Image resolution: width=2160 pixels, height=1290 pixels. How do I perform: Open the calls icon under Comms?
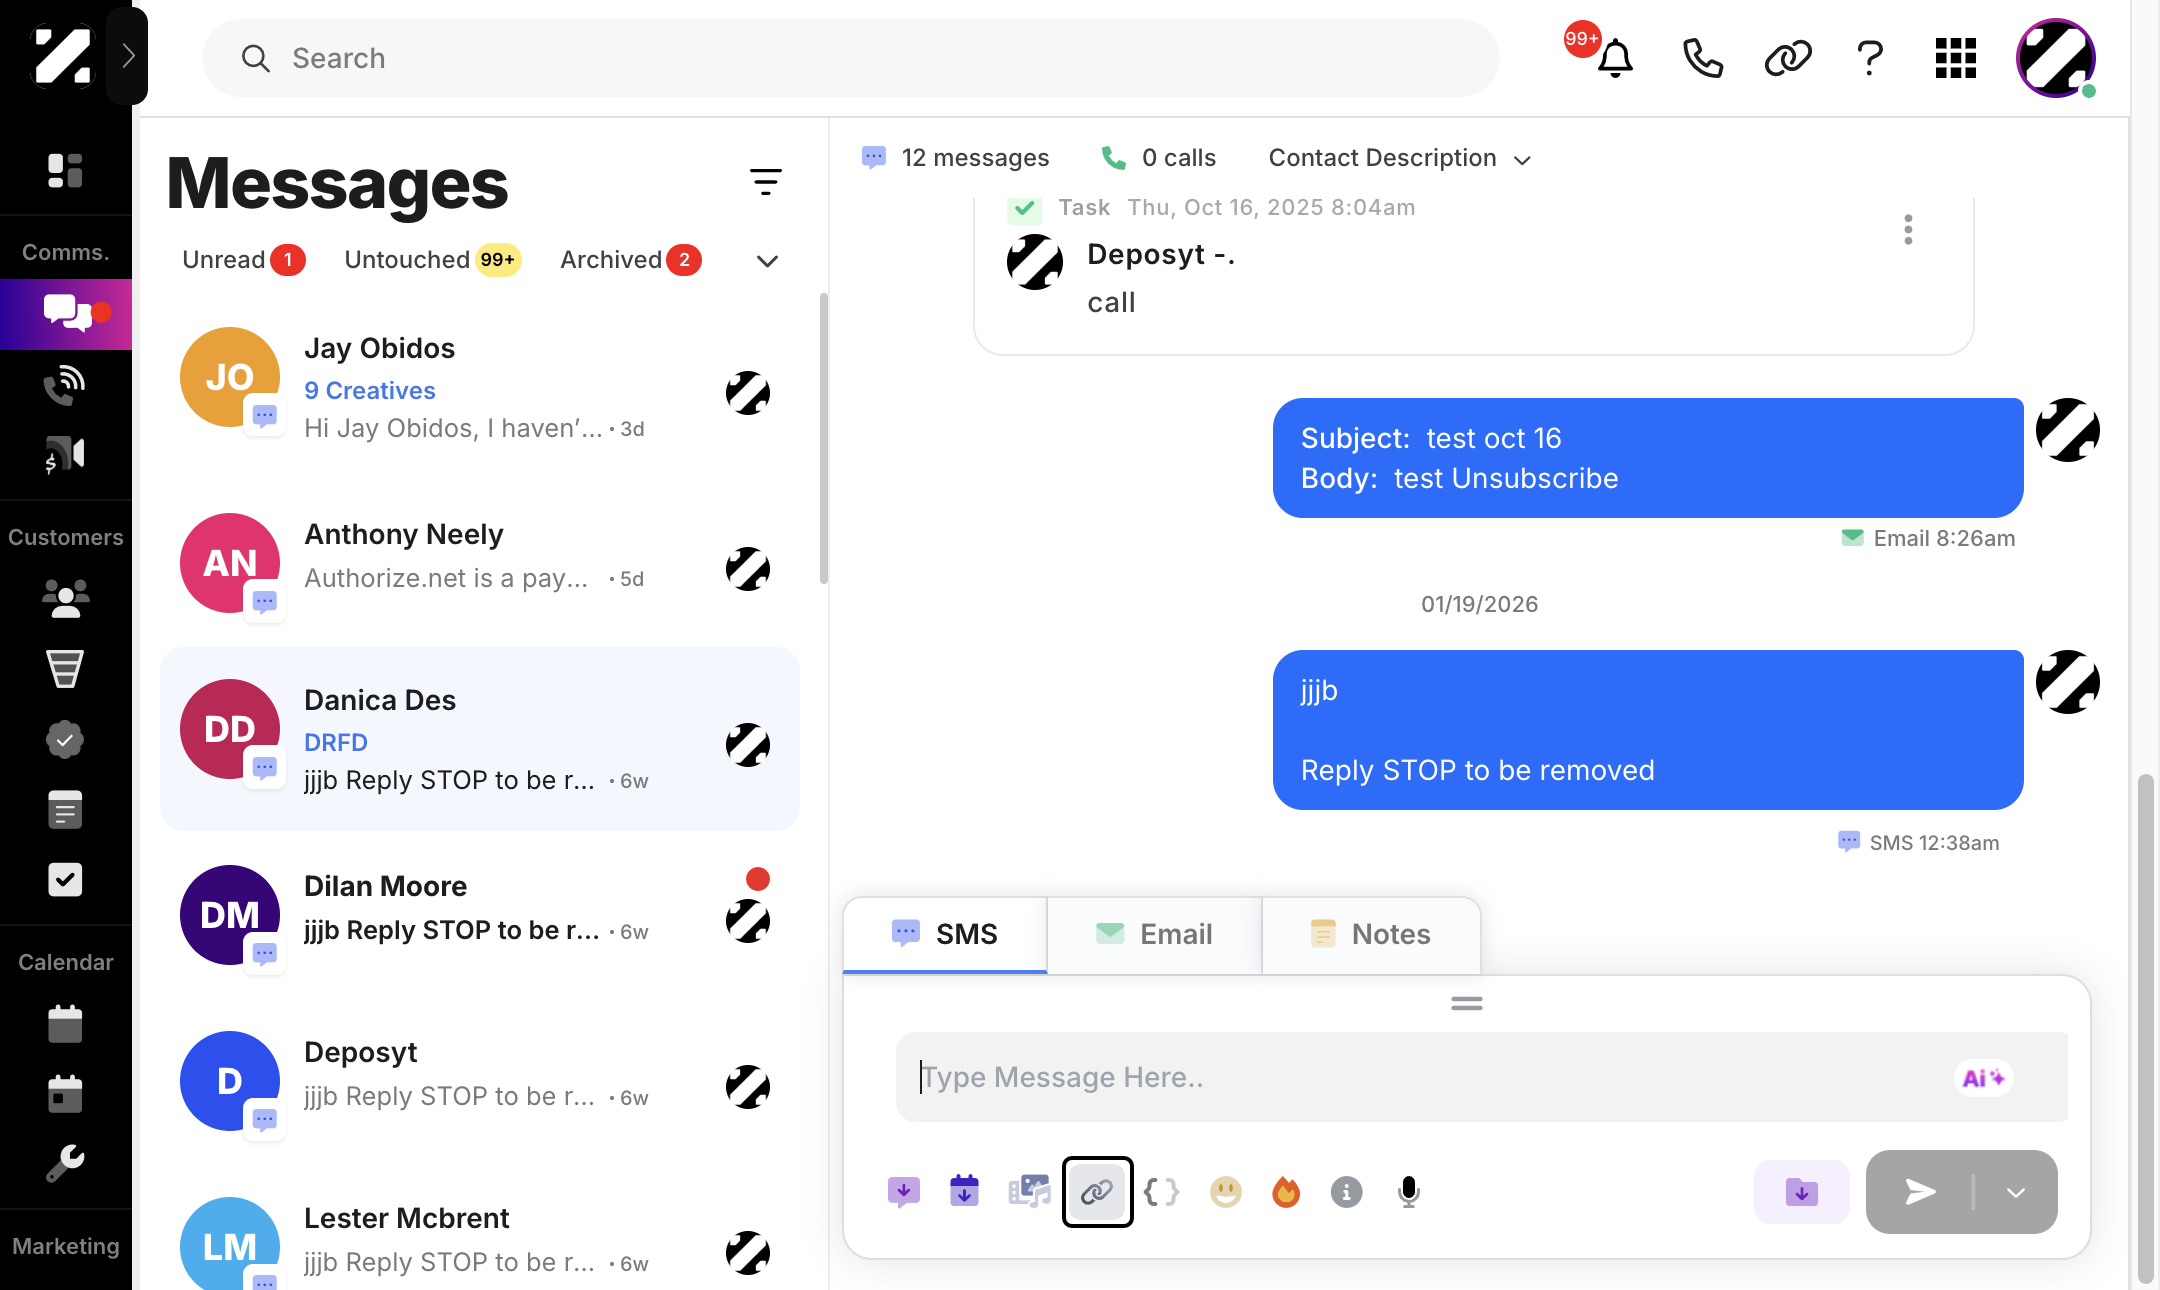[65, 384]
